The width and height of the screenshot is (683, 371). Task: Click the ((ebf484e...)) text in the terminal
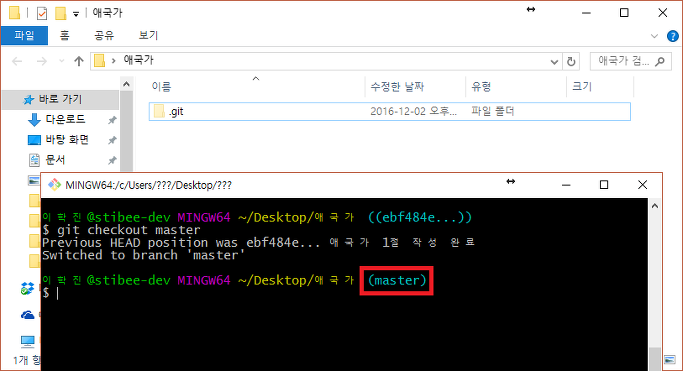coord(419,217)
